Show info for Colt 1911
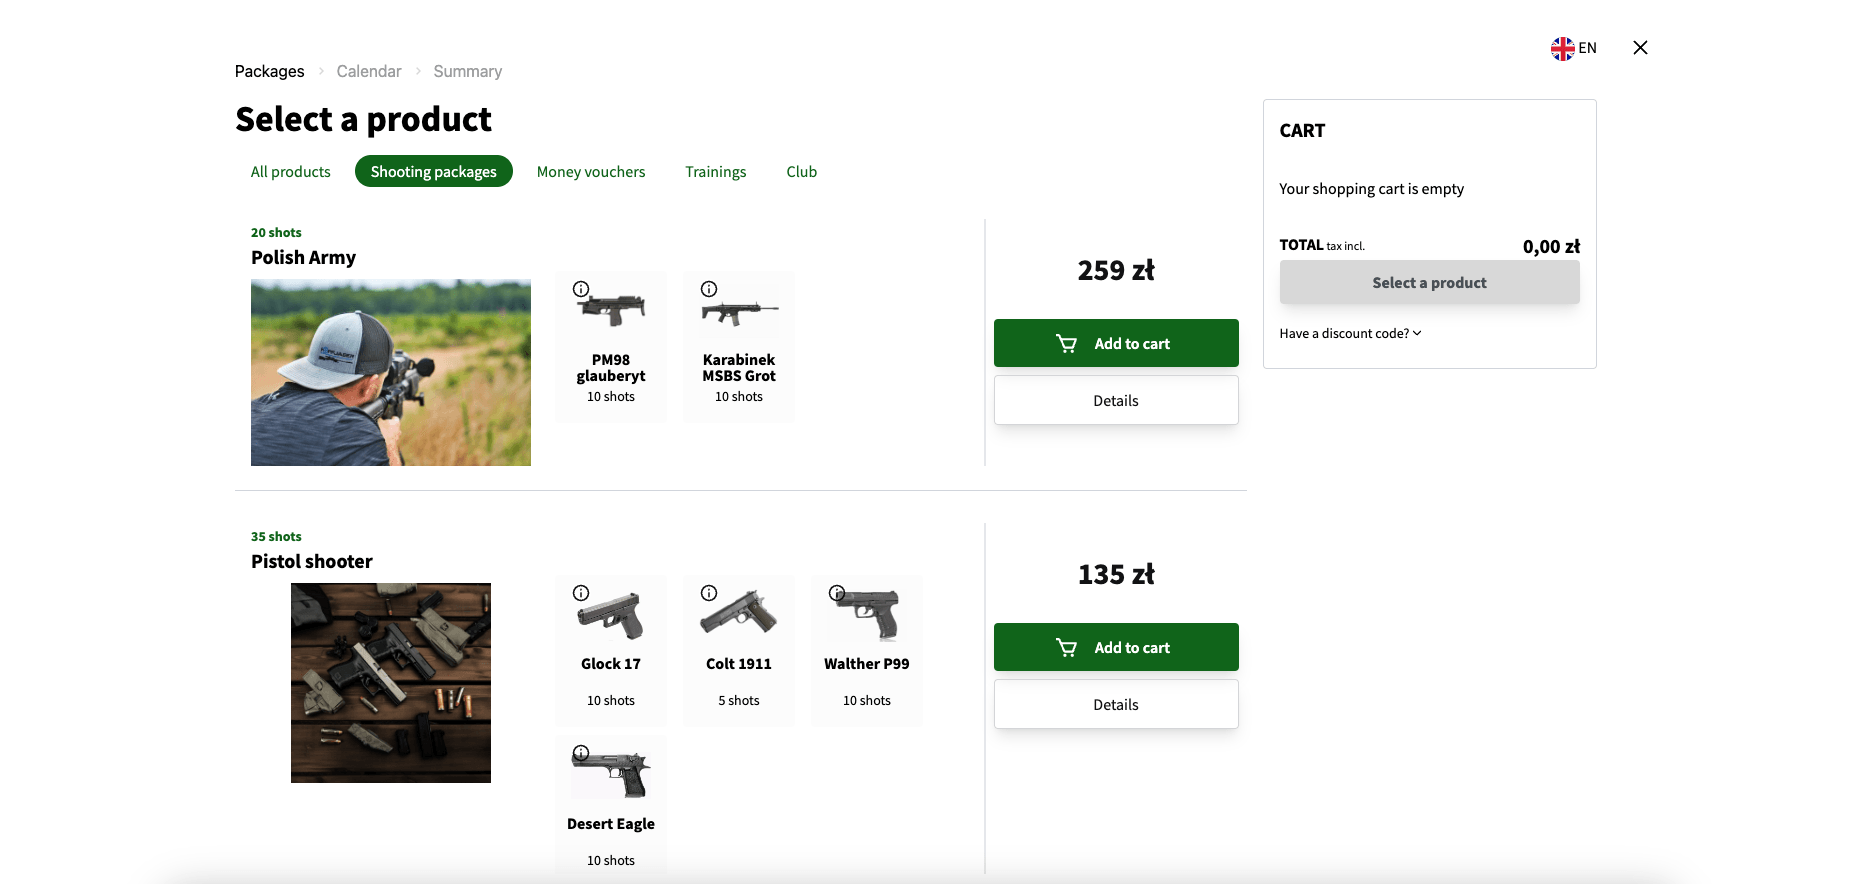The image size is (1857, 884). click(709, 593)
